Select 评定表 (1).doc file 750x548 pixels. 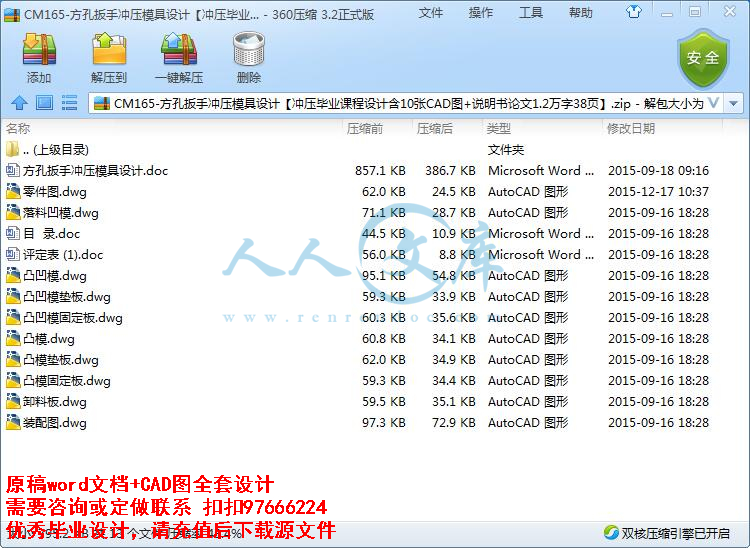click(359, 255)
